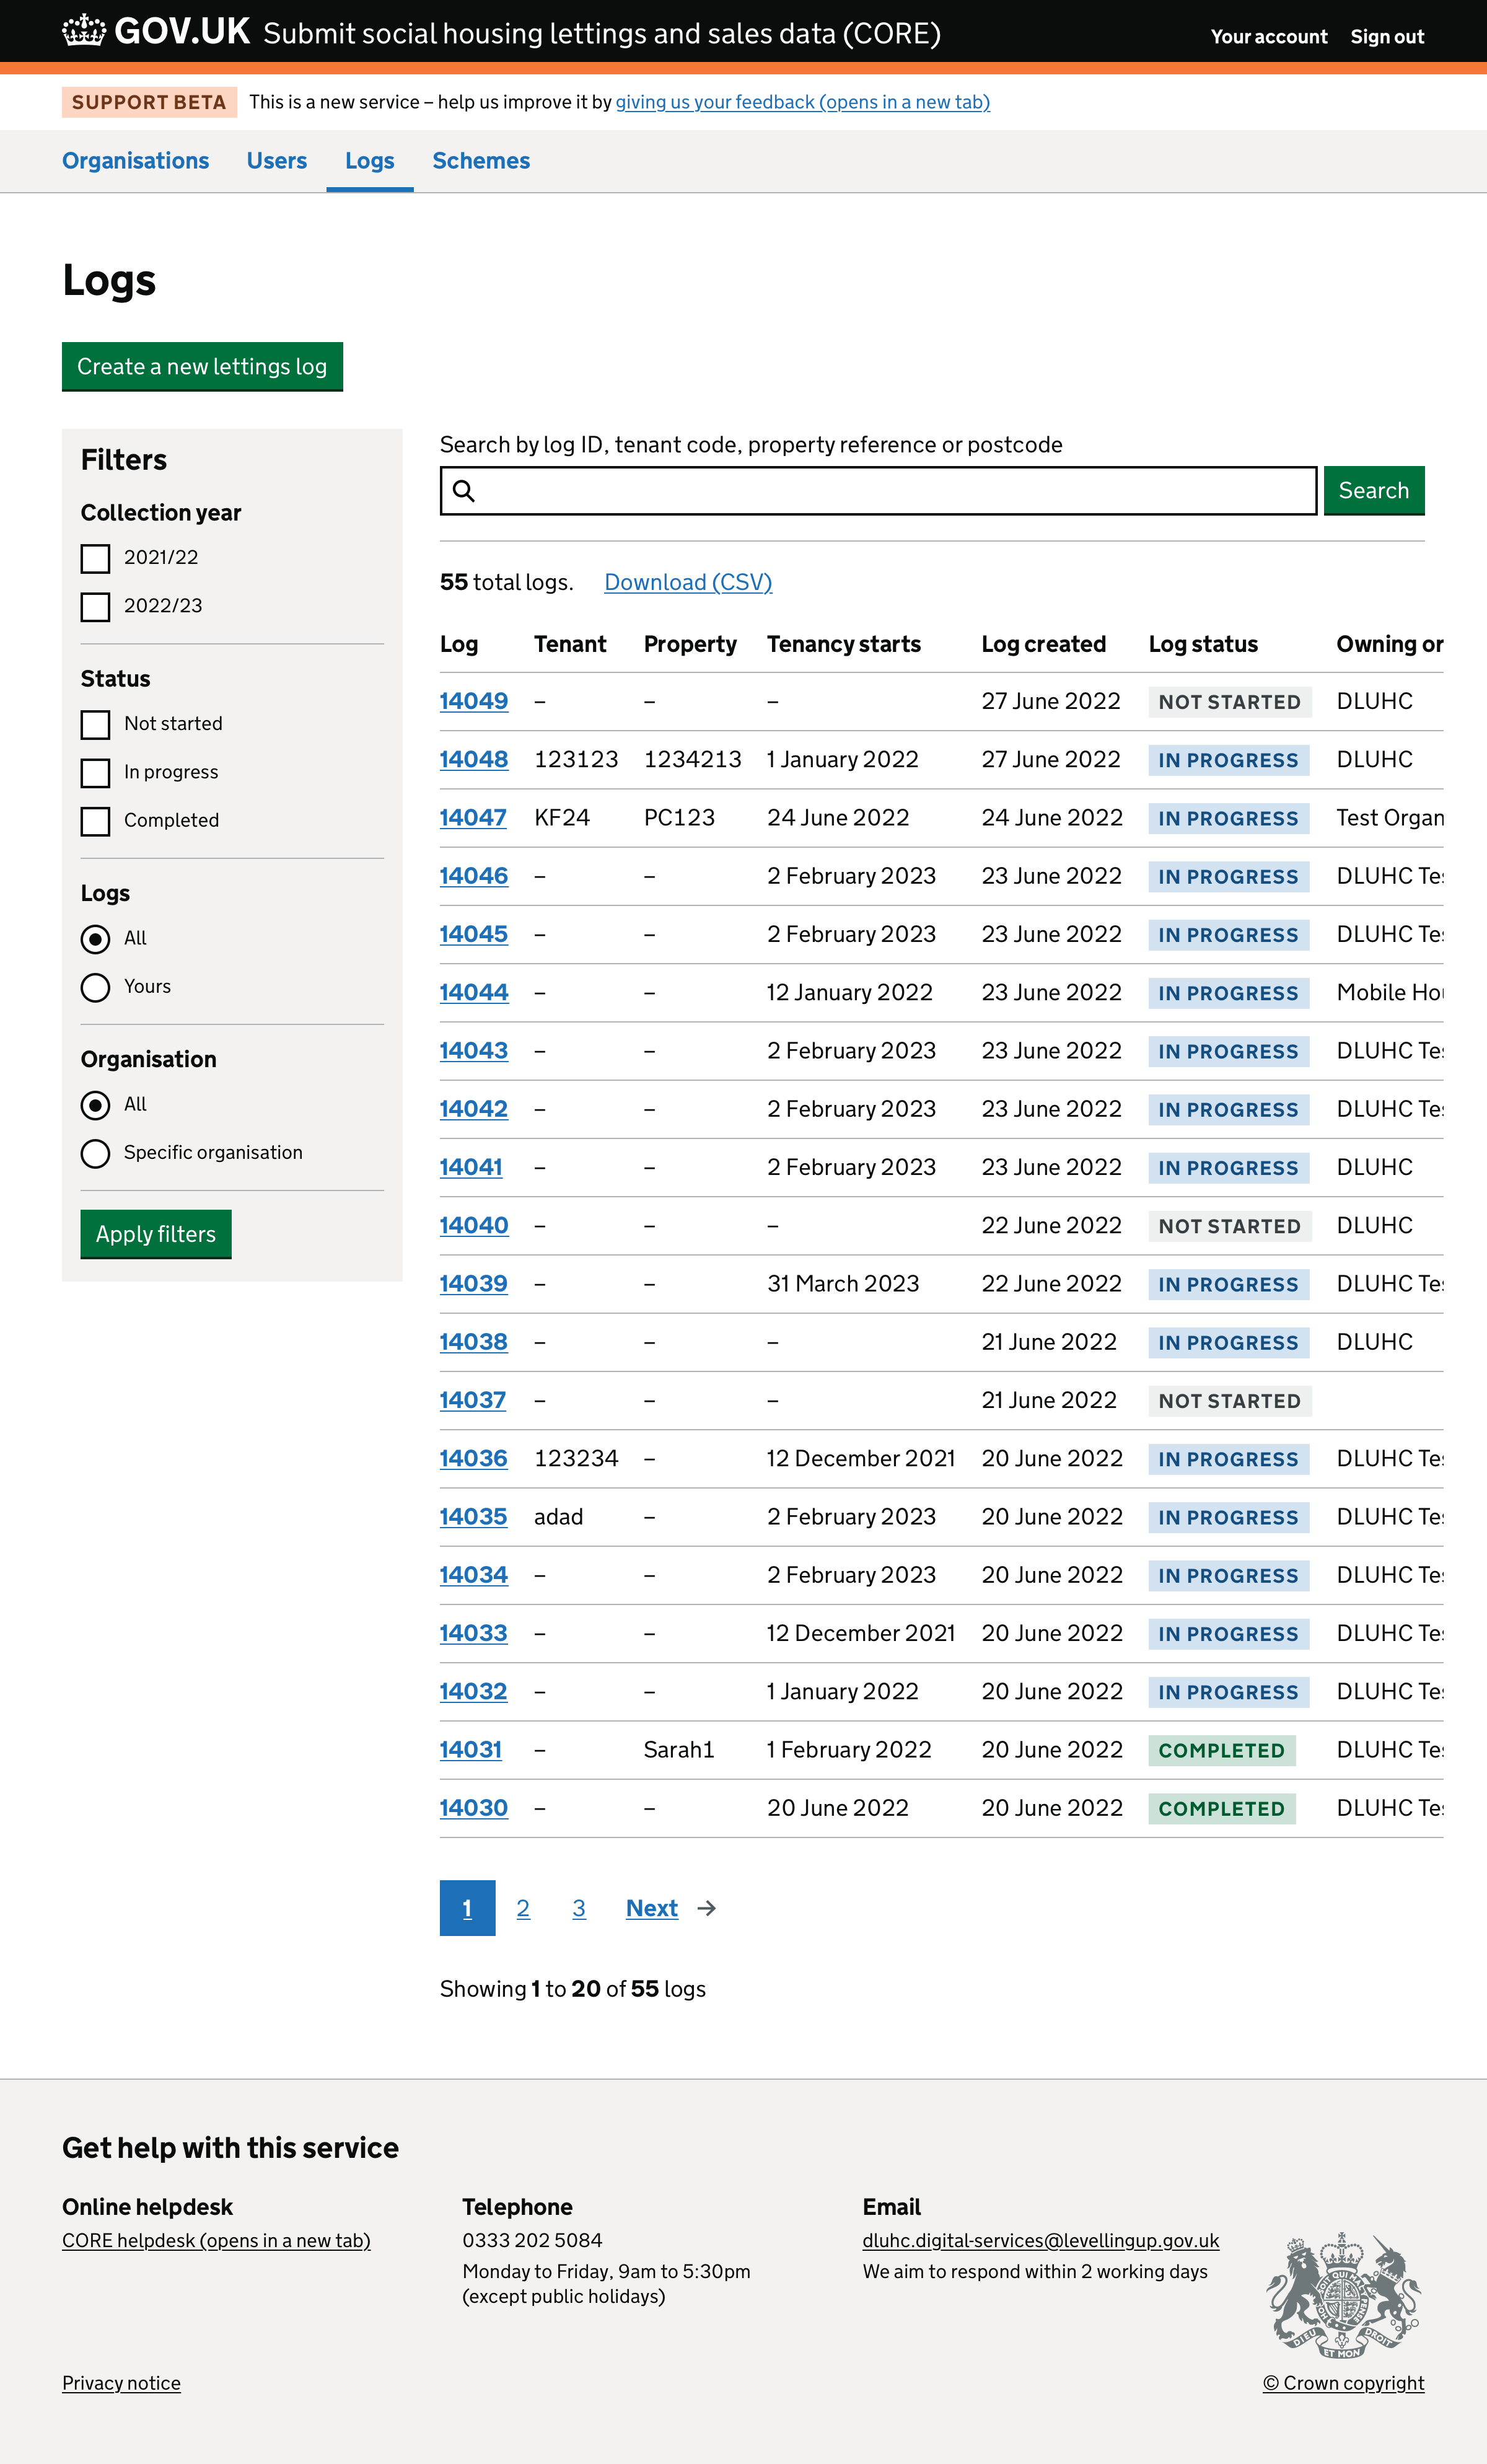Check the 2021/22 collection year filter
Image resolution: width=1487 pixels, height=2464 pixels.
[95, 559]
